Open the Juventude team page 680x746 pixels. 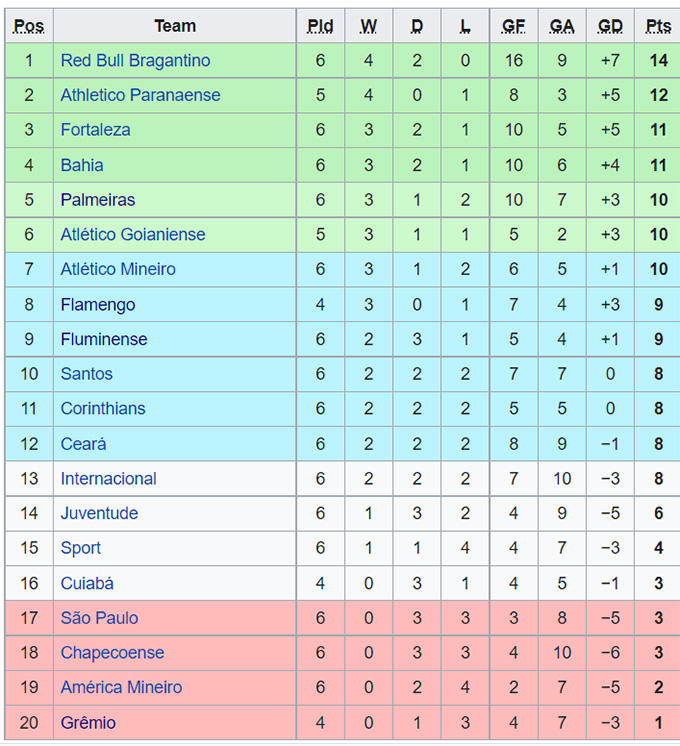click(99, 514)
